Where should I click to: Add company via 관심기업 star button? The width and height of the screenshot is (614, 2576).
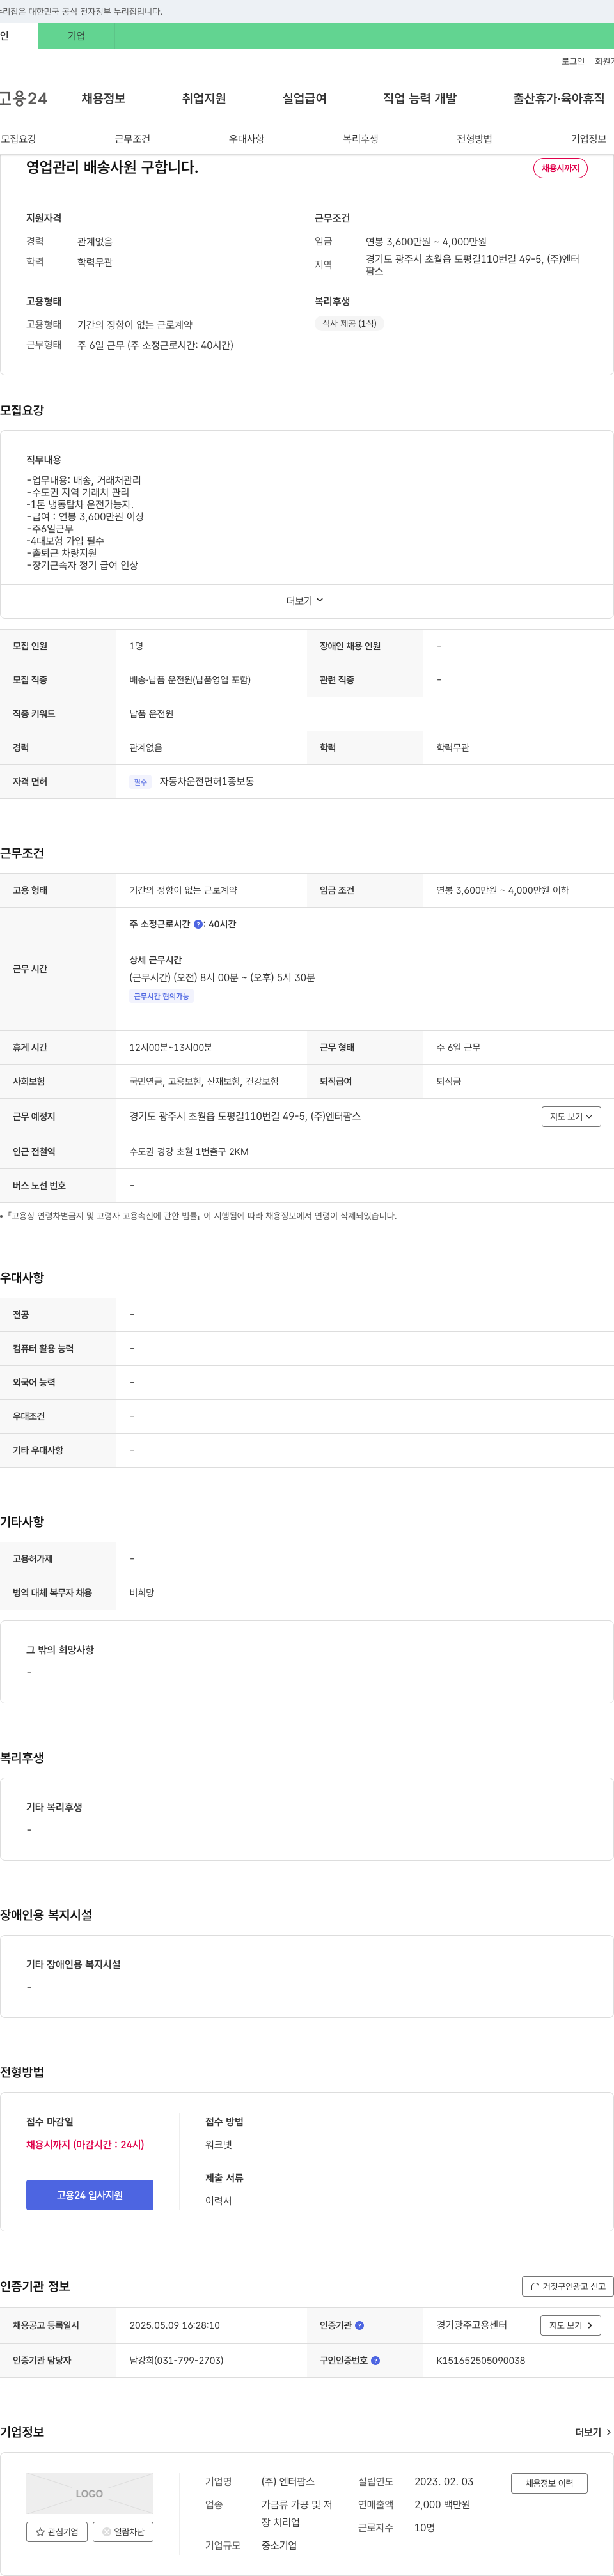click(x=57, y=2531)
